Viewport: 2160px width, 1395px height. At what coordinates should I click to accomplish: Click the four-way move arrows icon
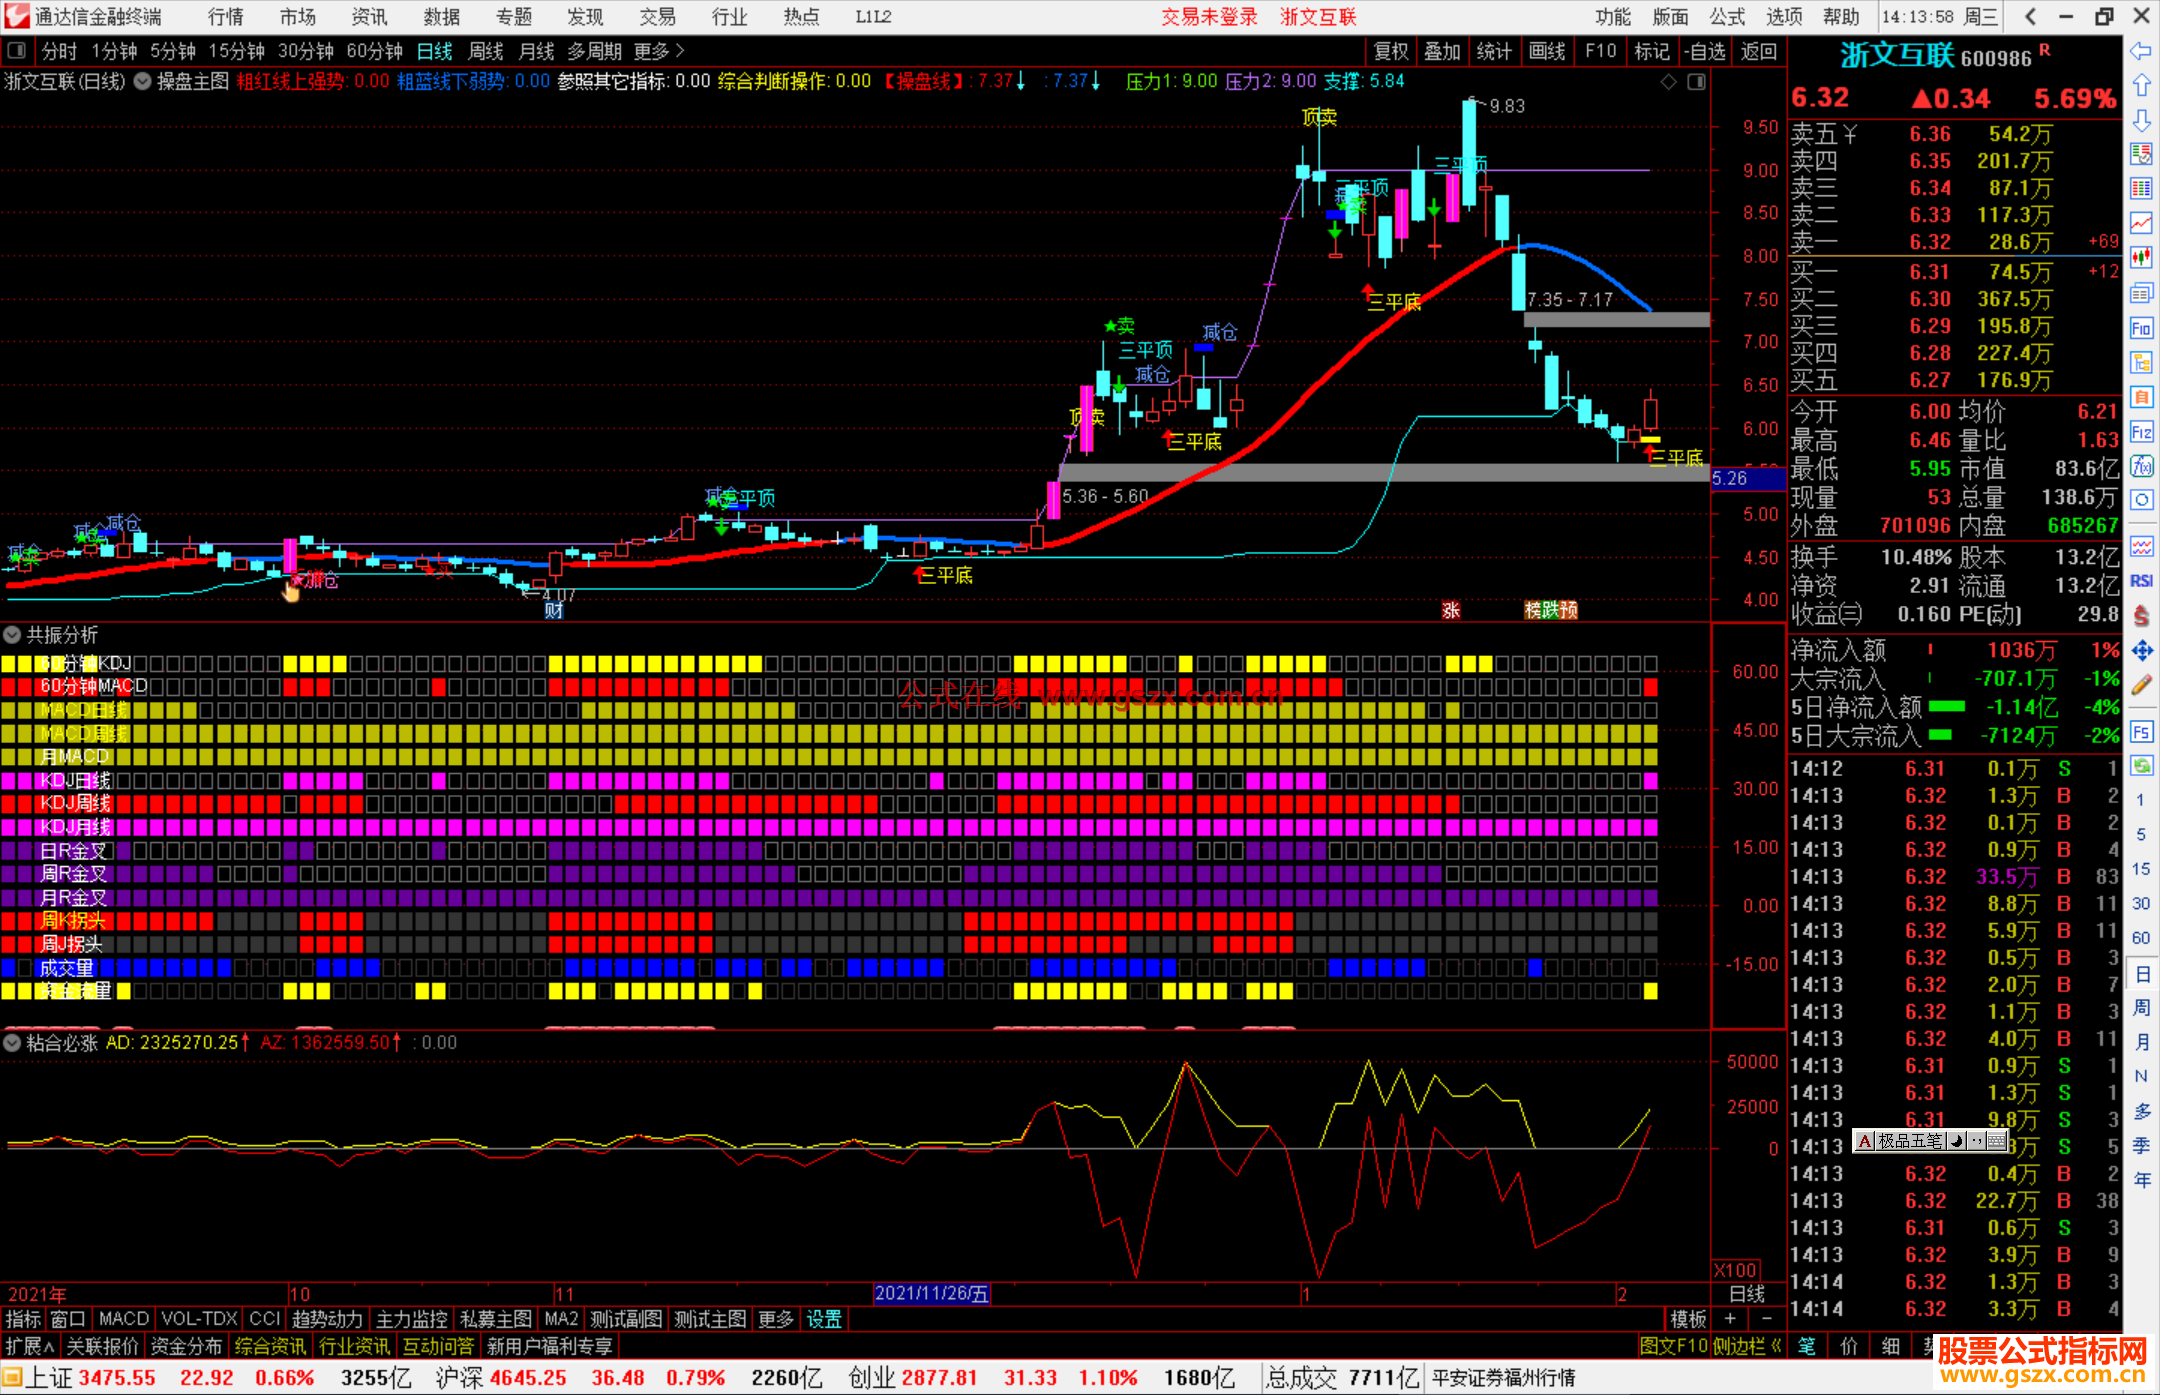tap(2141, 651)
